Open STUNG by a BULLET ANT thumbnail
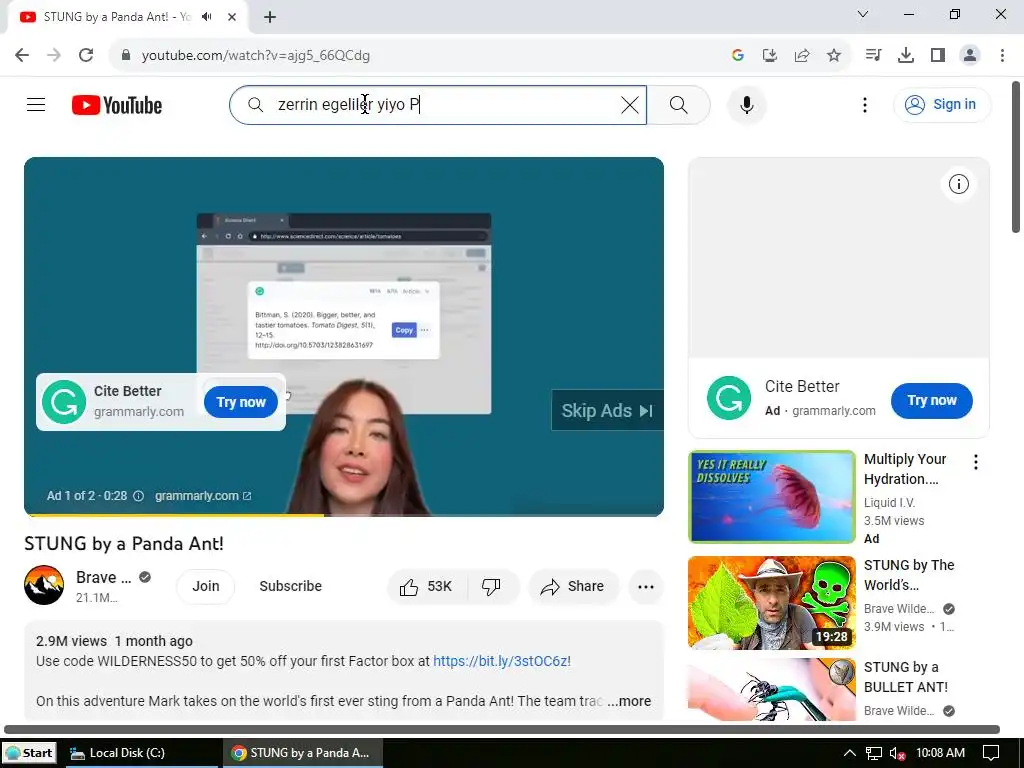This screenshot has width=1024, height=768. pos(771,689)
